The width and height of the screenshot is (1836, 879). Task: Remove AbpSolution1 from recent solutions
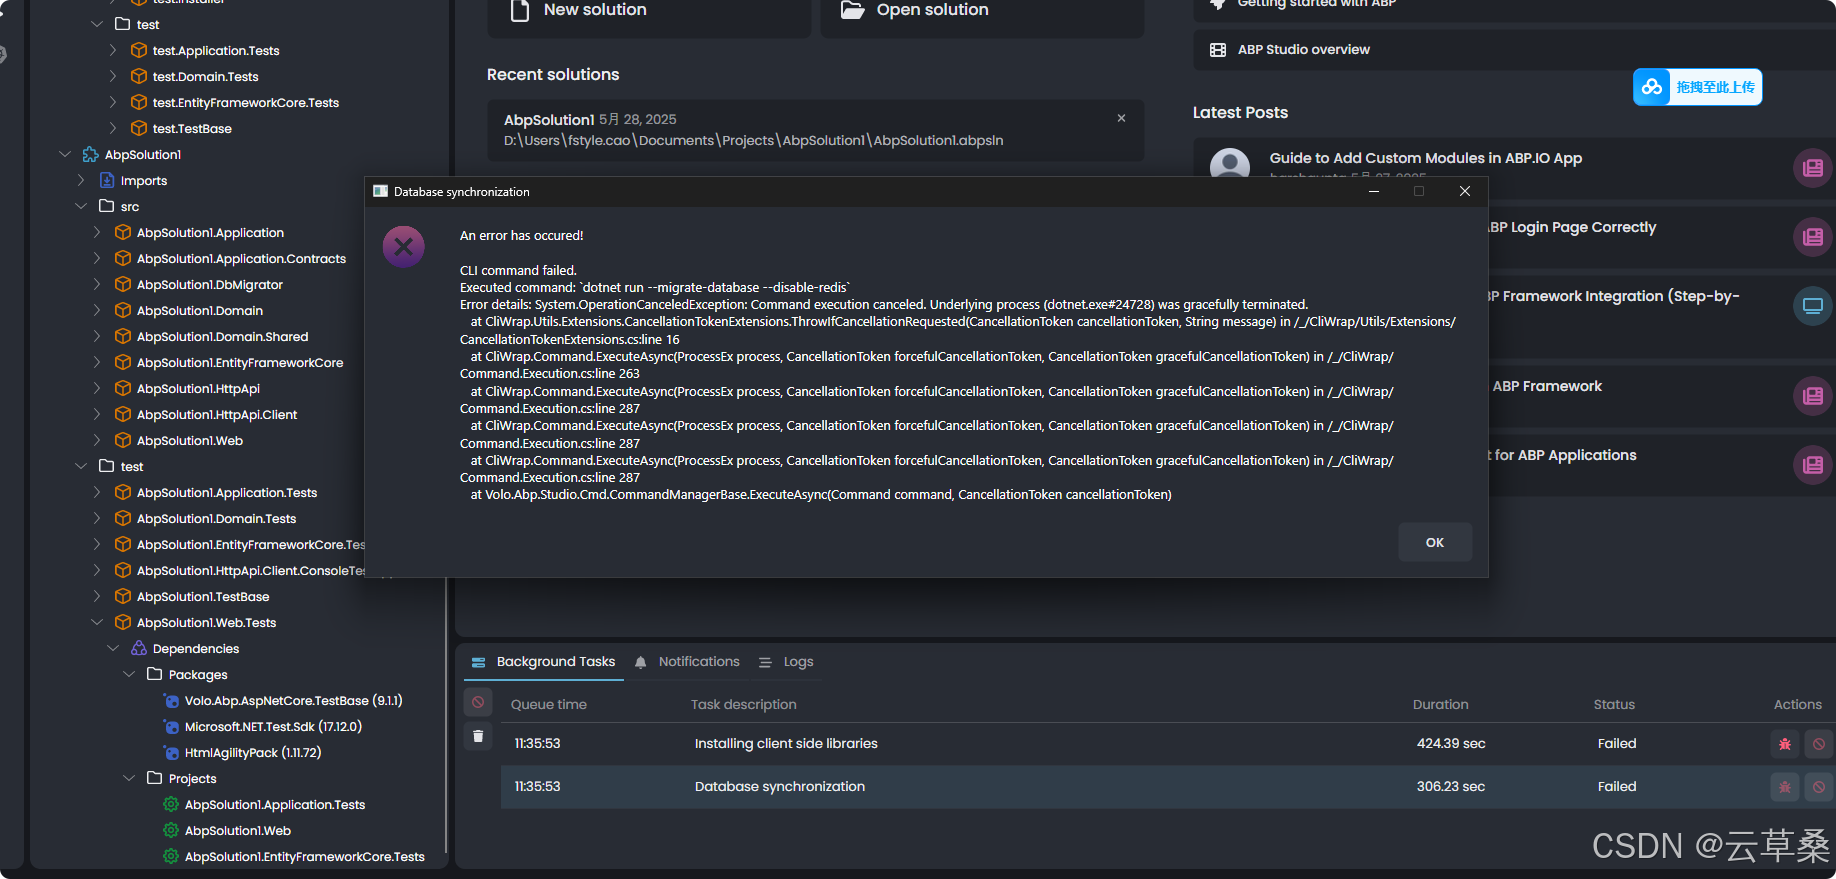(x=1121, y=118)
